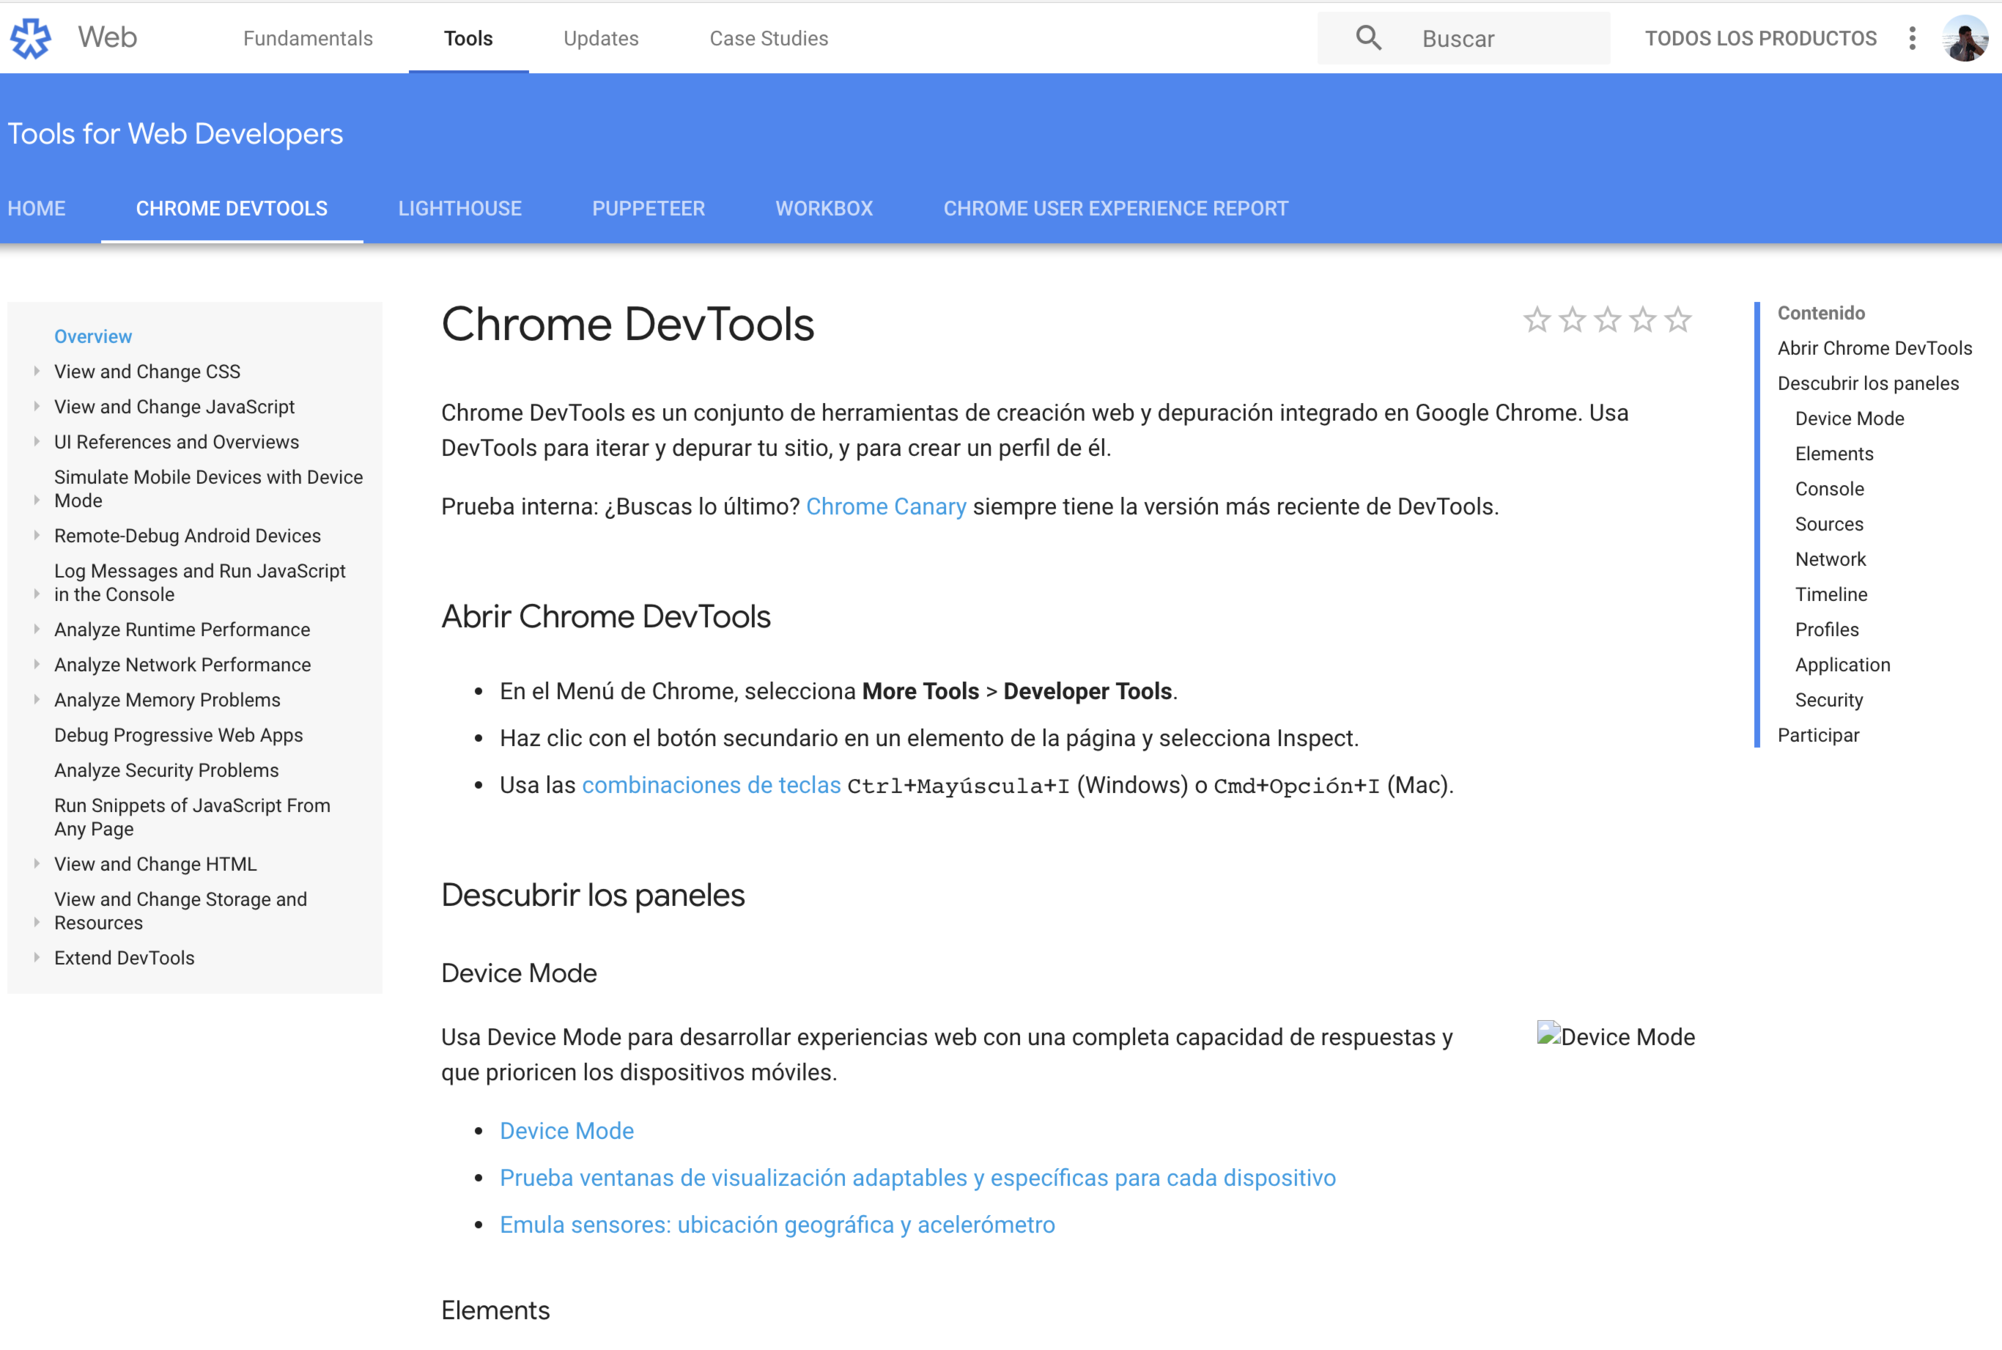Viewport: 2002px width, 1350px height.
Task: Open the Fundamentals top tab
Action: tap(307, 38)
